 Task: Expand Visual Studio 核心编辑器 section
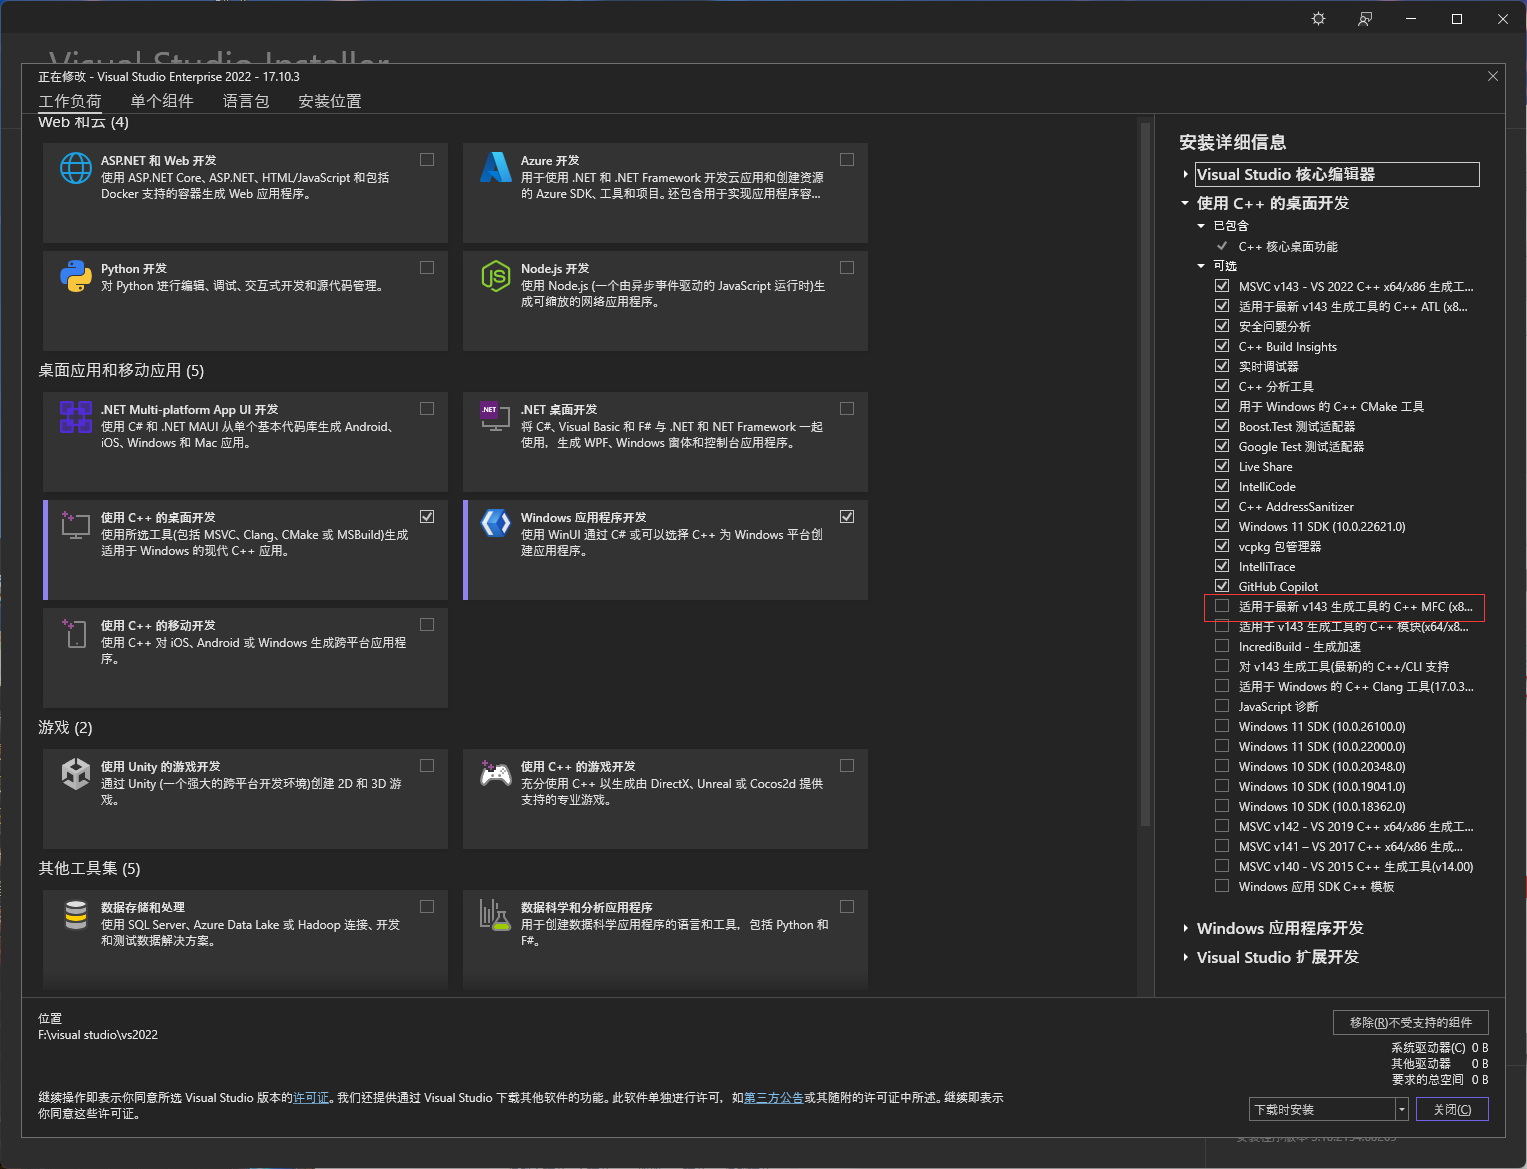click(x=1186, y=174)
